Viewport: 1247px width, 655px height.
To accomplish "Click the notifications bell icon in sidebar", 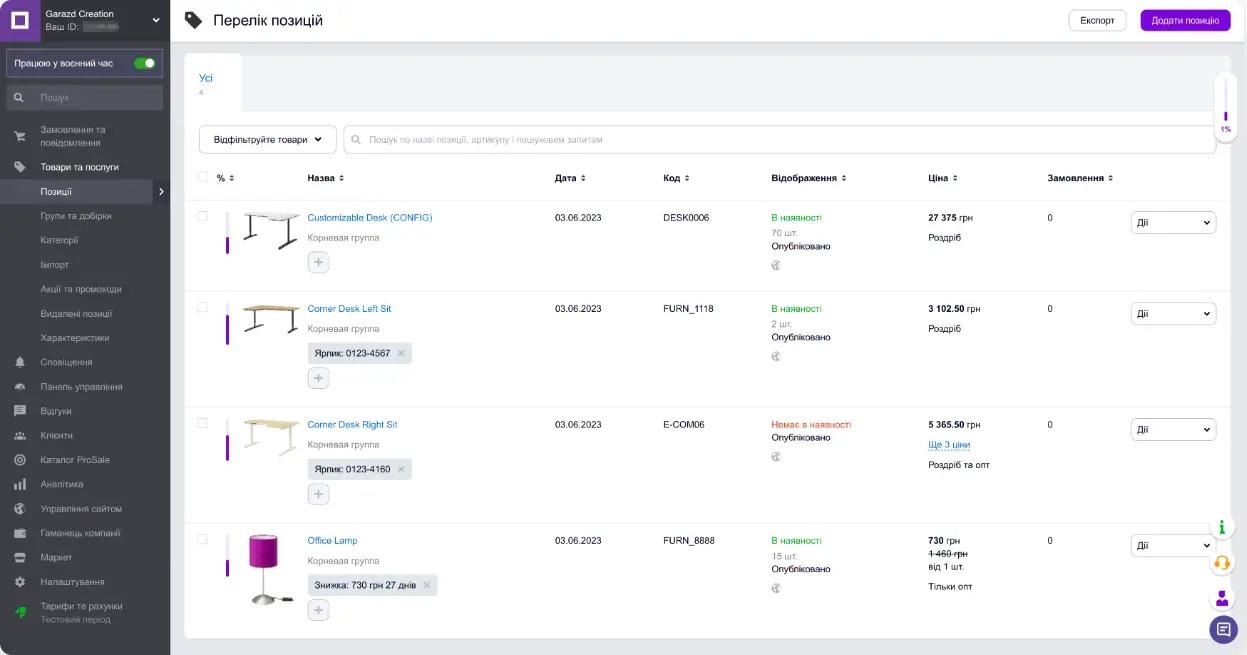I will point(20,362).
